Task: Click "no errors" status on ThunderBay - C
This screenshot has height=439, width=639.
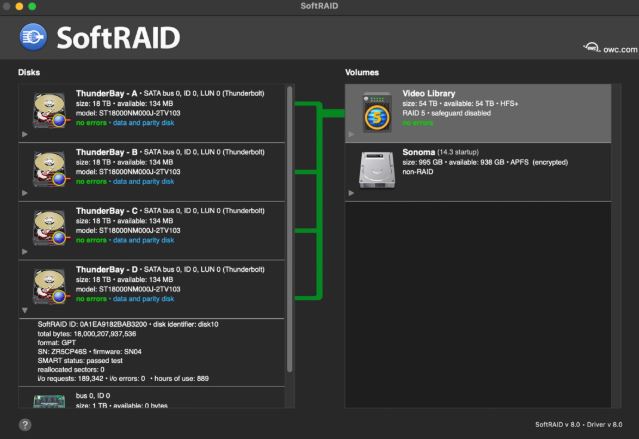Action: [91, 240]
